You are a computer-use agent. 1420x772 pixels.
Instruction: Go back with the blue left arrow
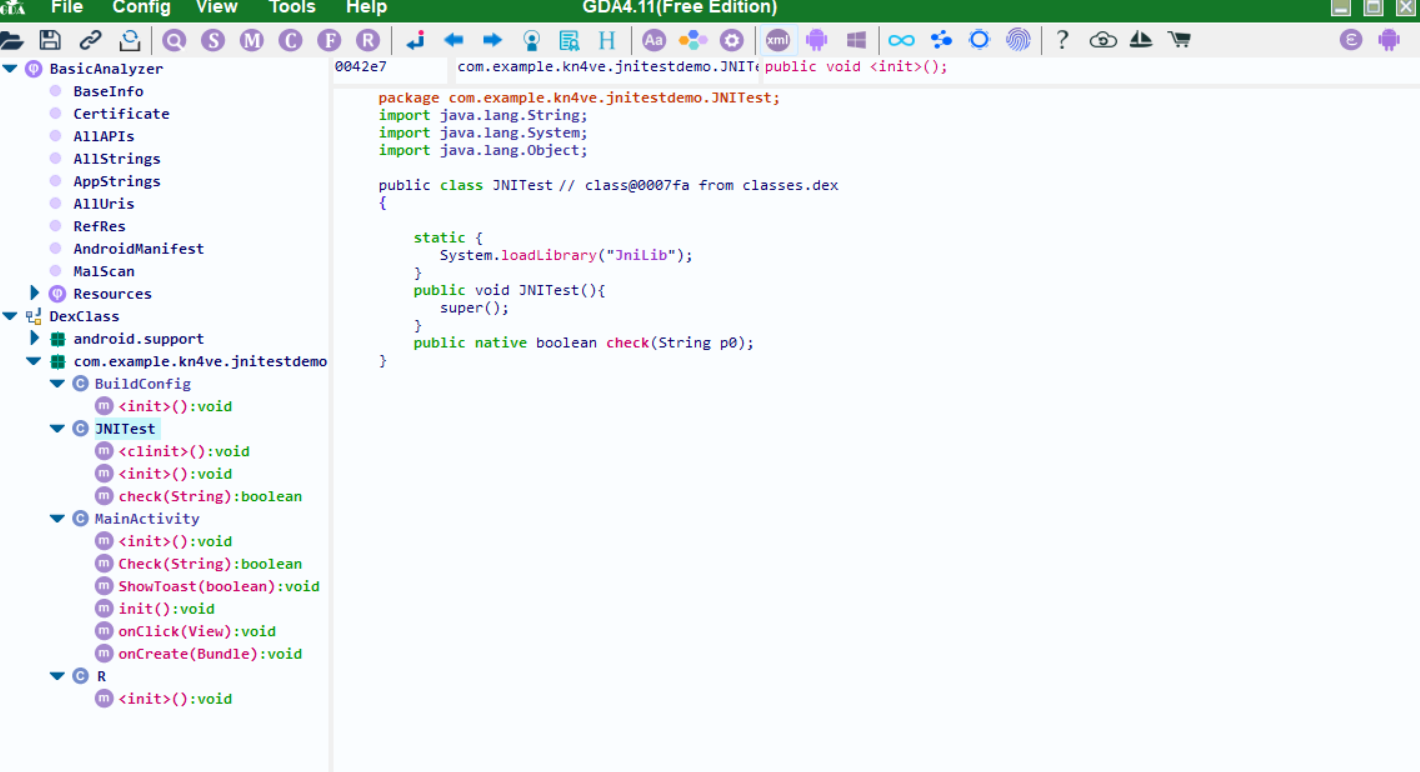tap(454, 40)
